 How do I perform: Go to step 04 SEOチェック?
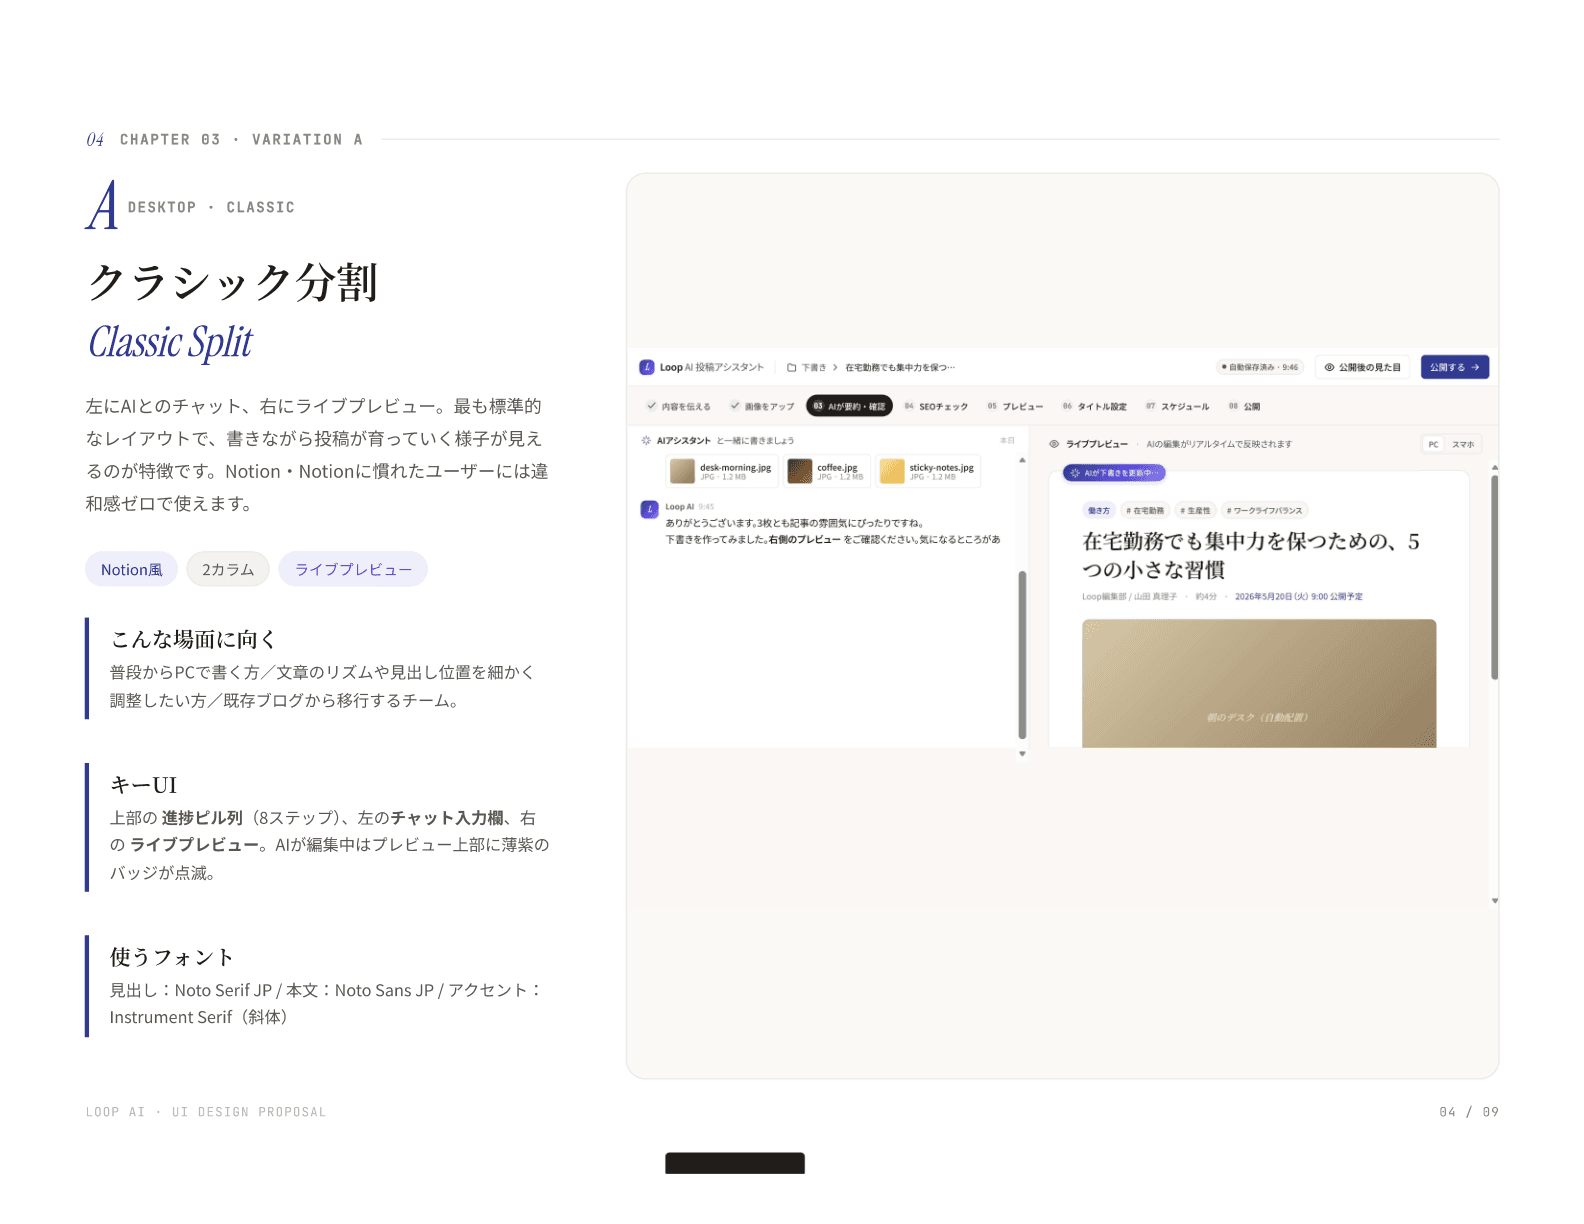(936, 406)
